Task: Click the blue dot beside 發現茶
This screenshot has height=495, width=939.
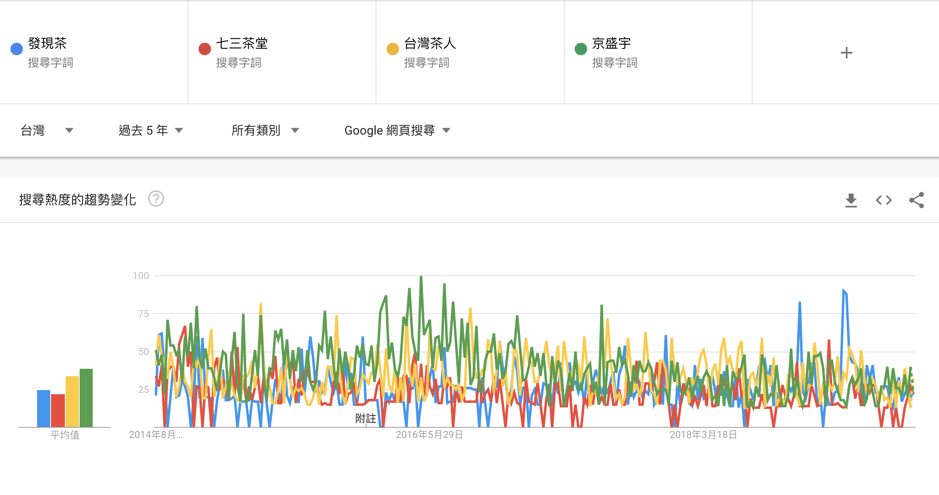Action: coord(17,49)
